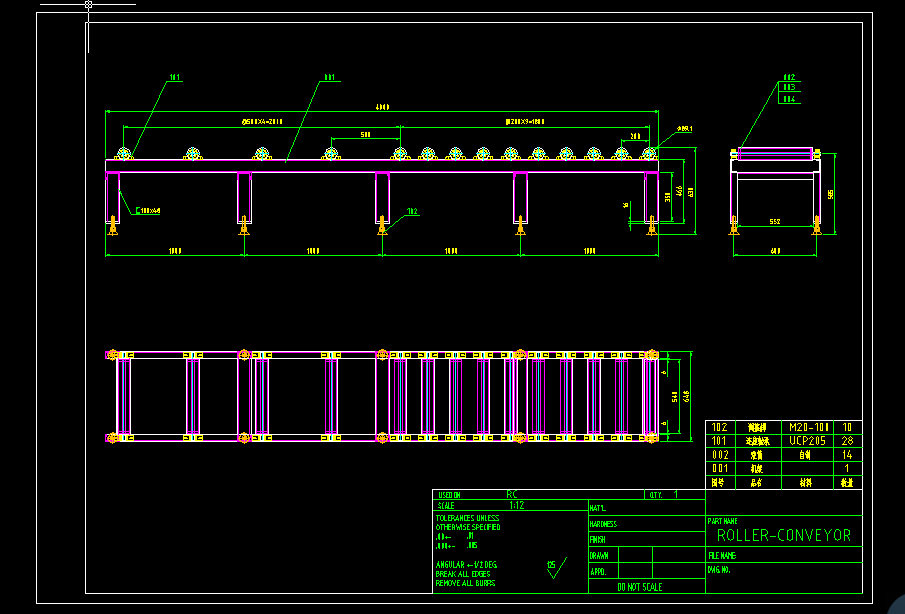Click the QTY value 1 in title block
Viewport: 905px width, 614px height.
(x=675, y=494)
